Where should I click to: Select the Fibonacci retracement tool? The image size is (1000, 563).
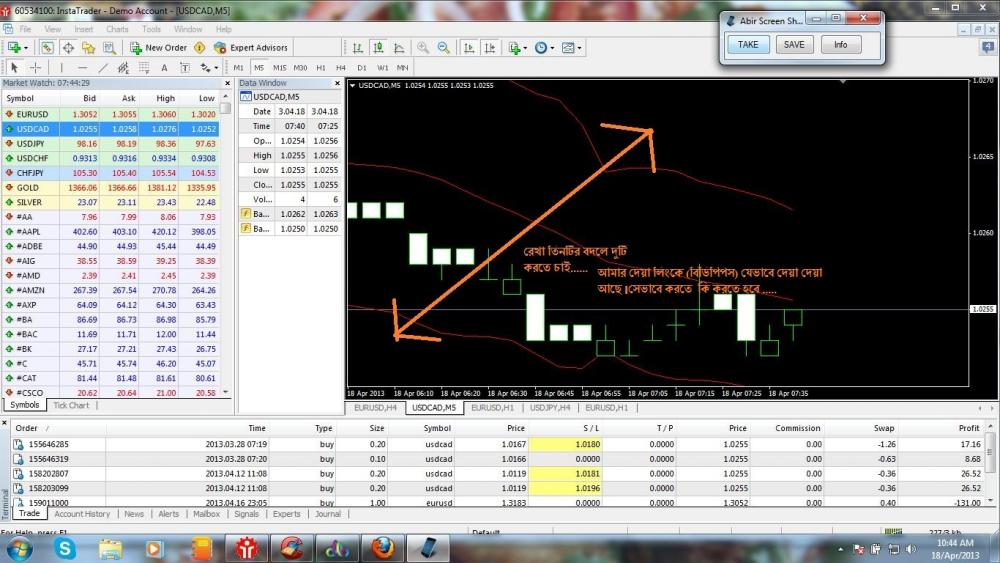144,68
